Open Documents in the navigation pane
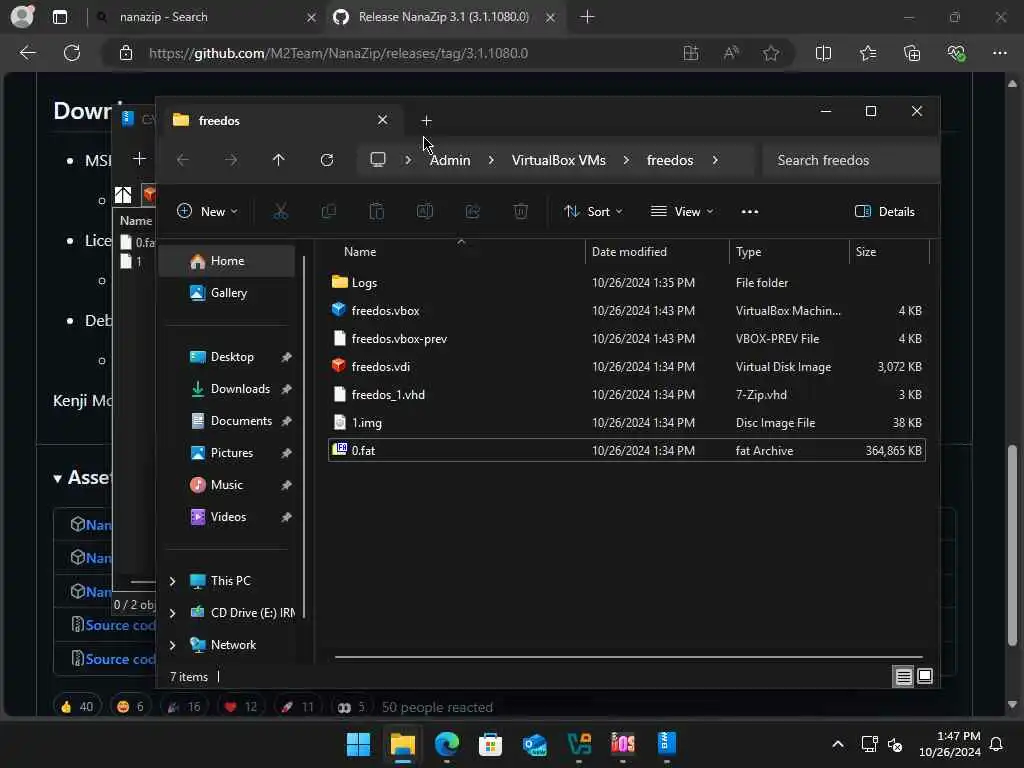Screen dimensions: 1024x768 241,421
